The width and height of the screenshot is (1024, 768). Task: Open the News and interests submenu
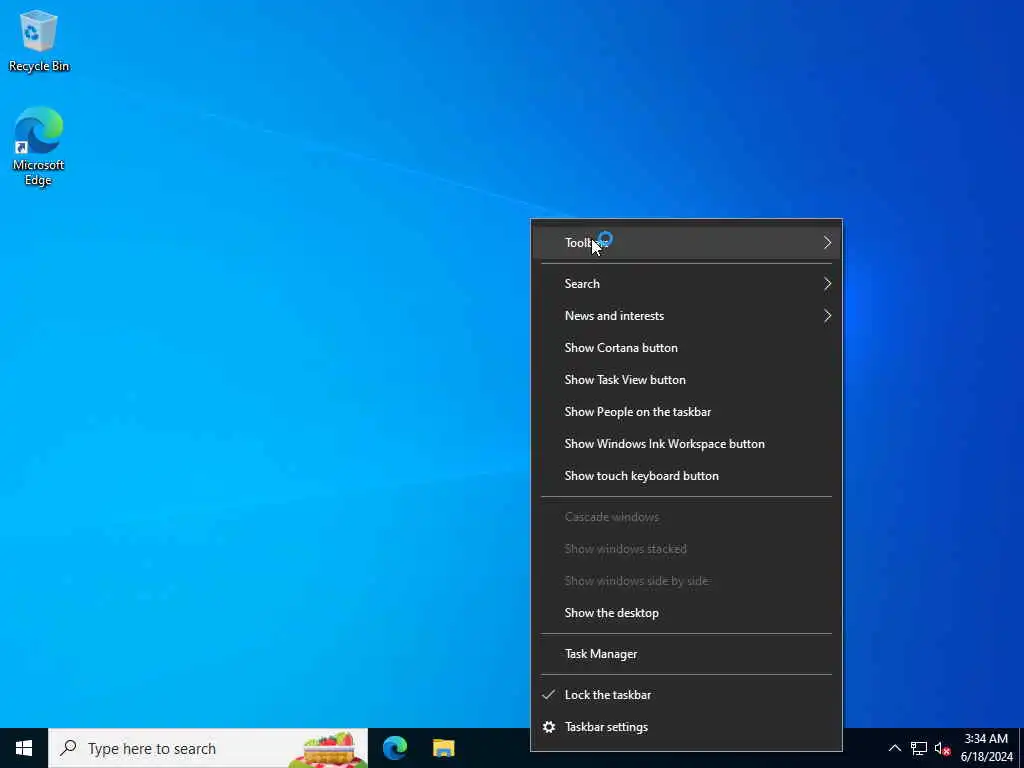686,315
